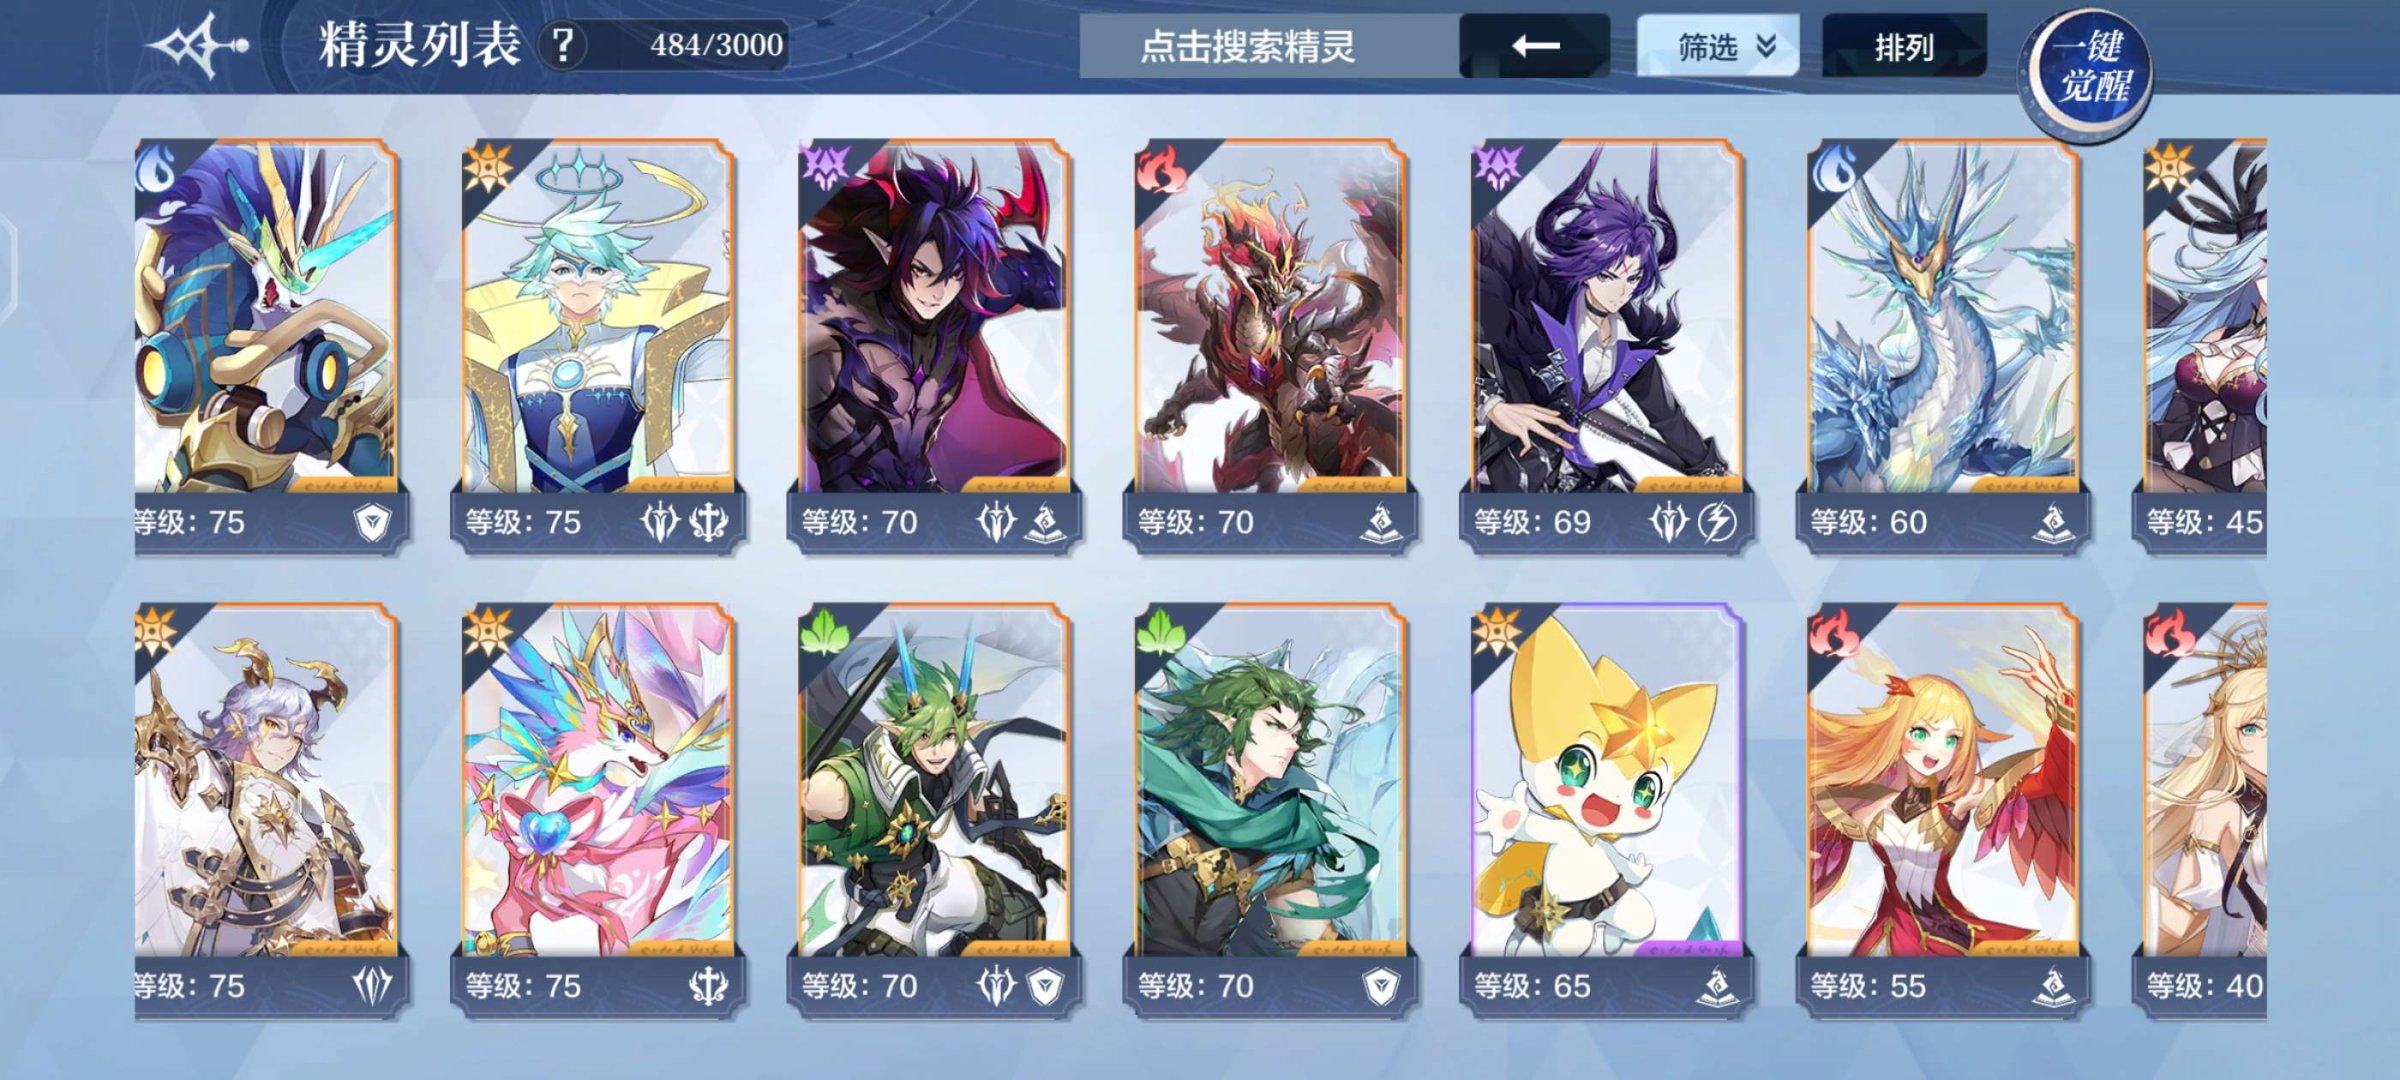
Task: Click the lightning role icon on the level 69 card
Action: click(x=1717, y=521)
